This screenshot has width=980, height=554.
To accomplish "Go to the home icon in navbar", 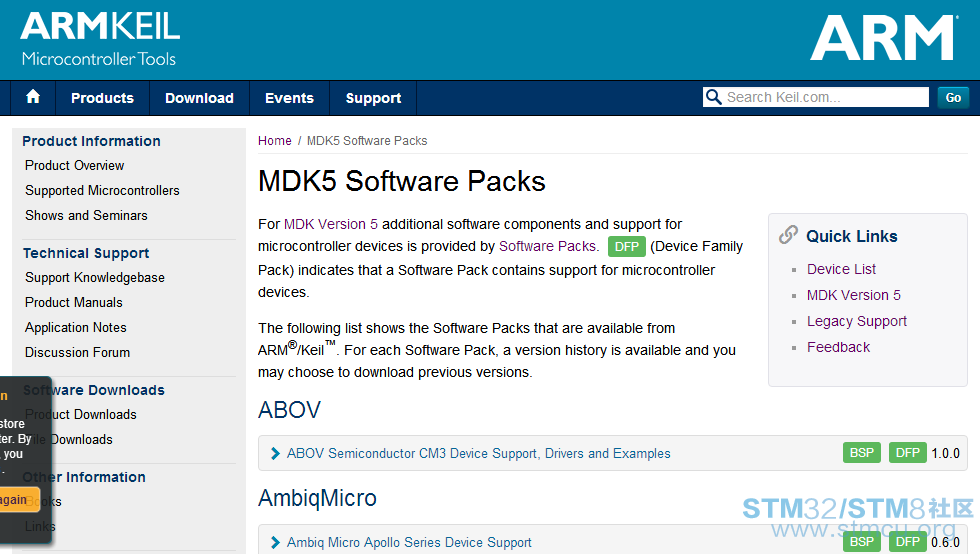I will pos(33,97).
